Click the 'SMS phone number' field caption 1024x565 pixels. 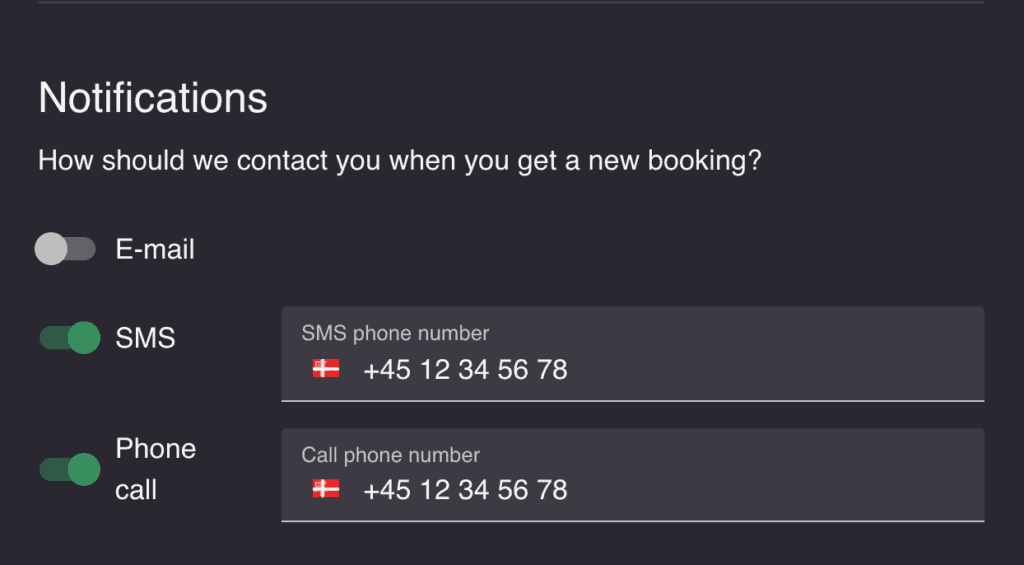coord(395,333)
